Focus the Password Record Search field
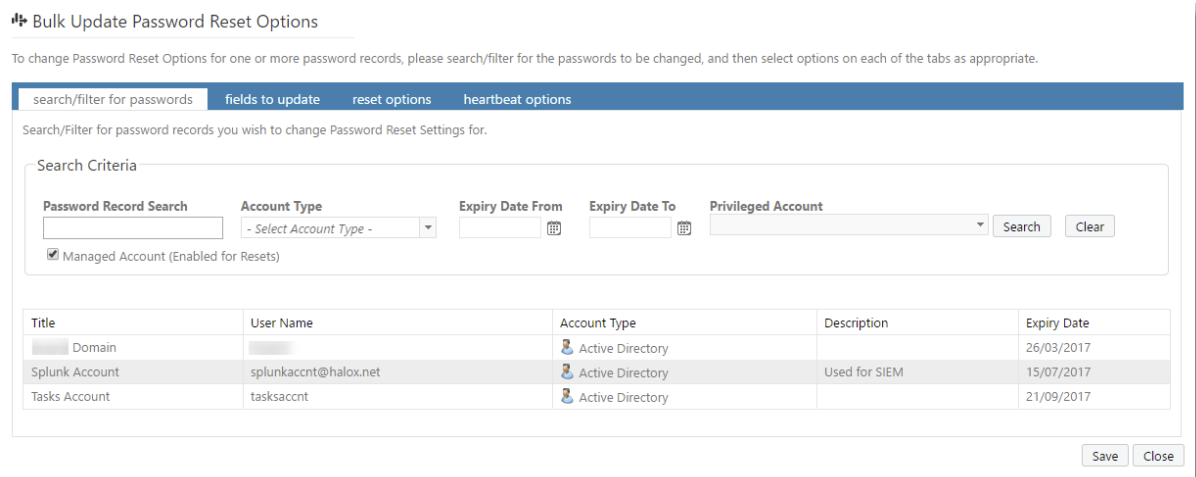Image resolution: width=1196 pixels, height=477 pixels. pos(133,227)
